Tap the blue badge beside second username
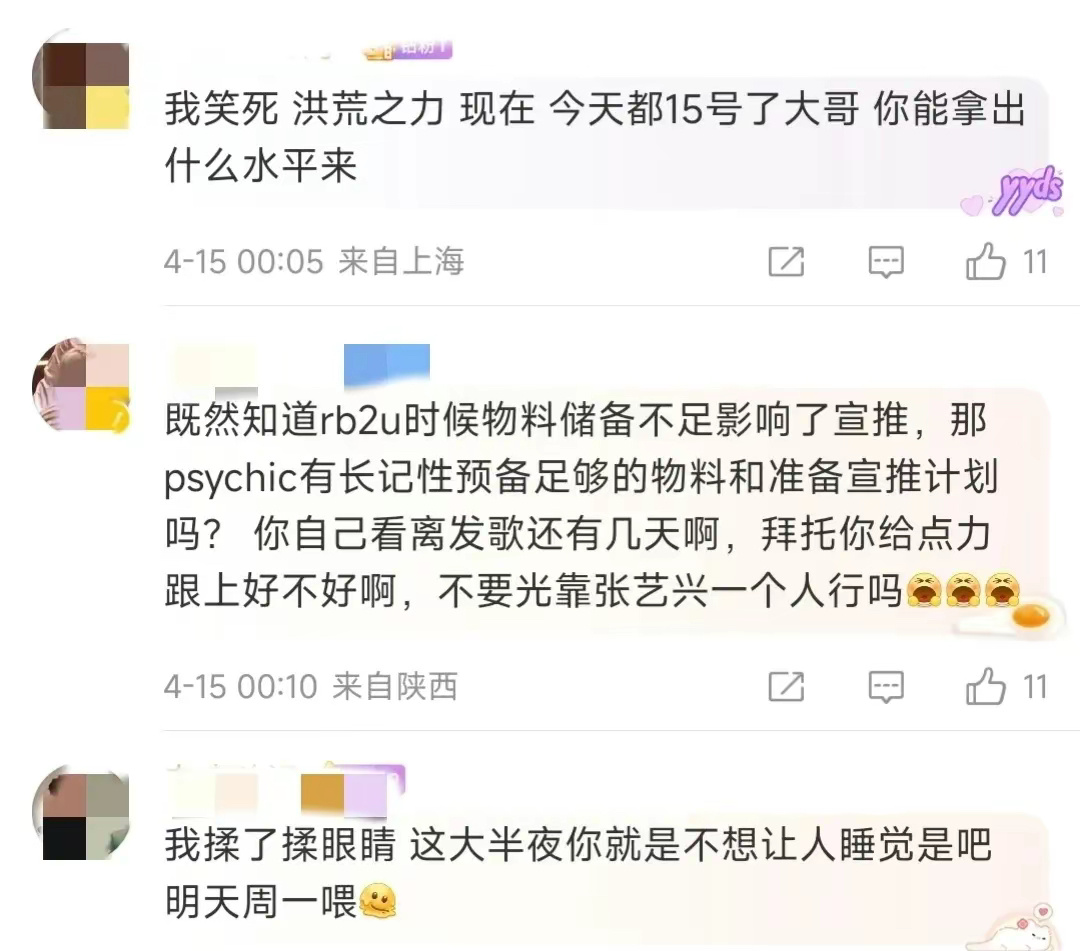This screenshot has height=951, width=1080. 387,365
